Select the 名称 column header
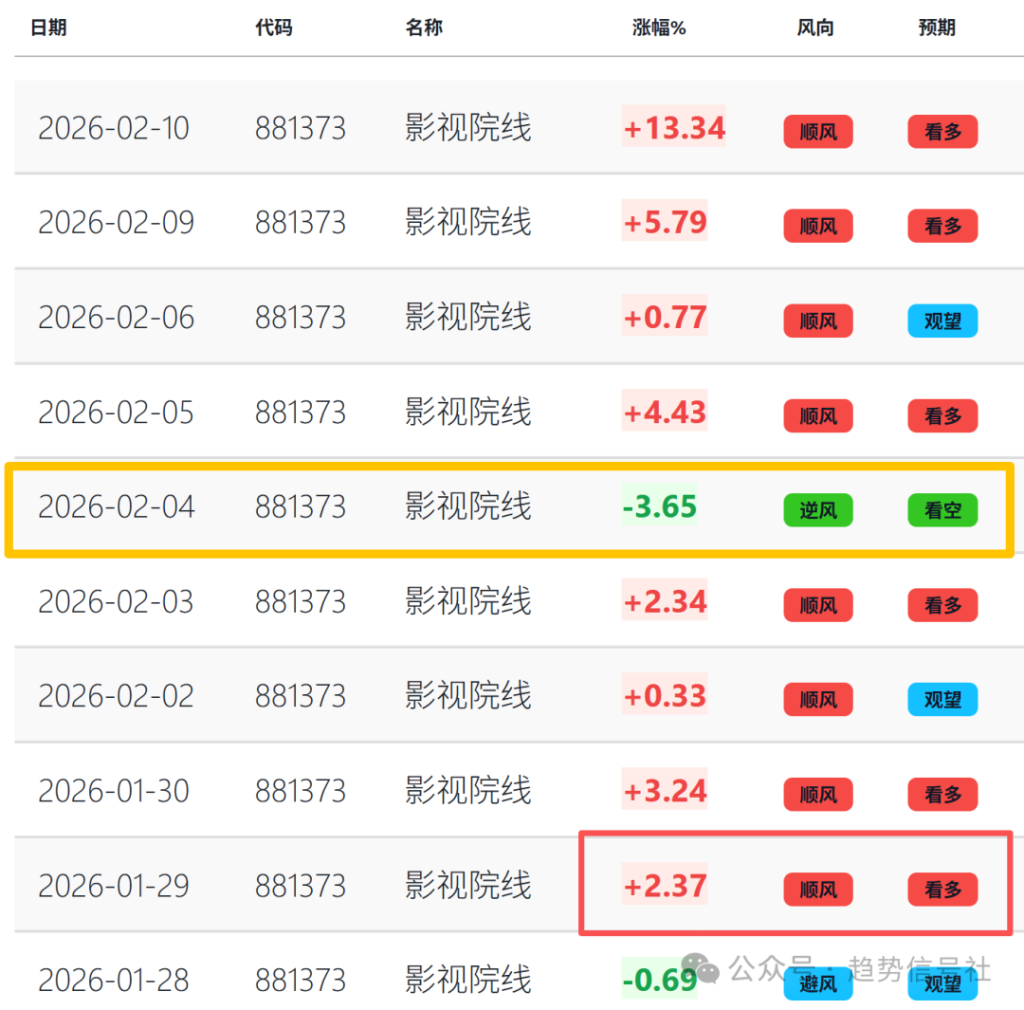The width and height of the screenshot is (1024, 1010). pyautogui.click(x=424, y=28)
